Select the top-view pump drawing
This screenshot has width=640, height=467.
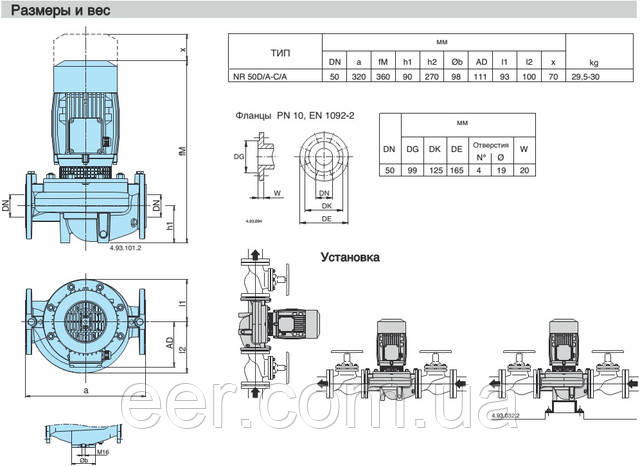(x=91, y=328)
